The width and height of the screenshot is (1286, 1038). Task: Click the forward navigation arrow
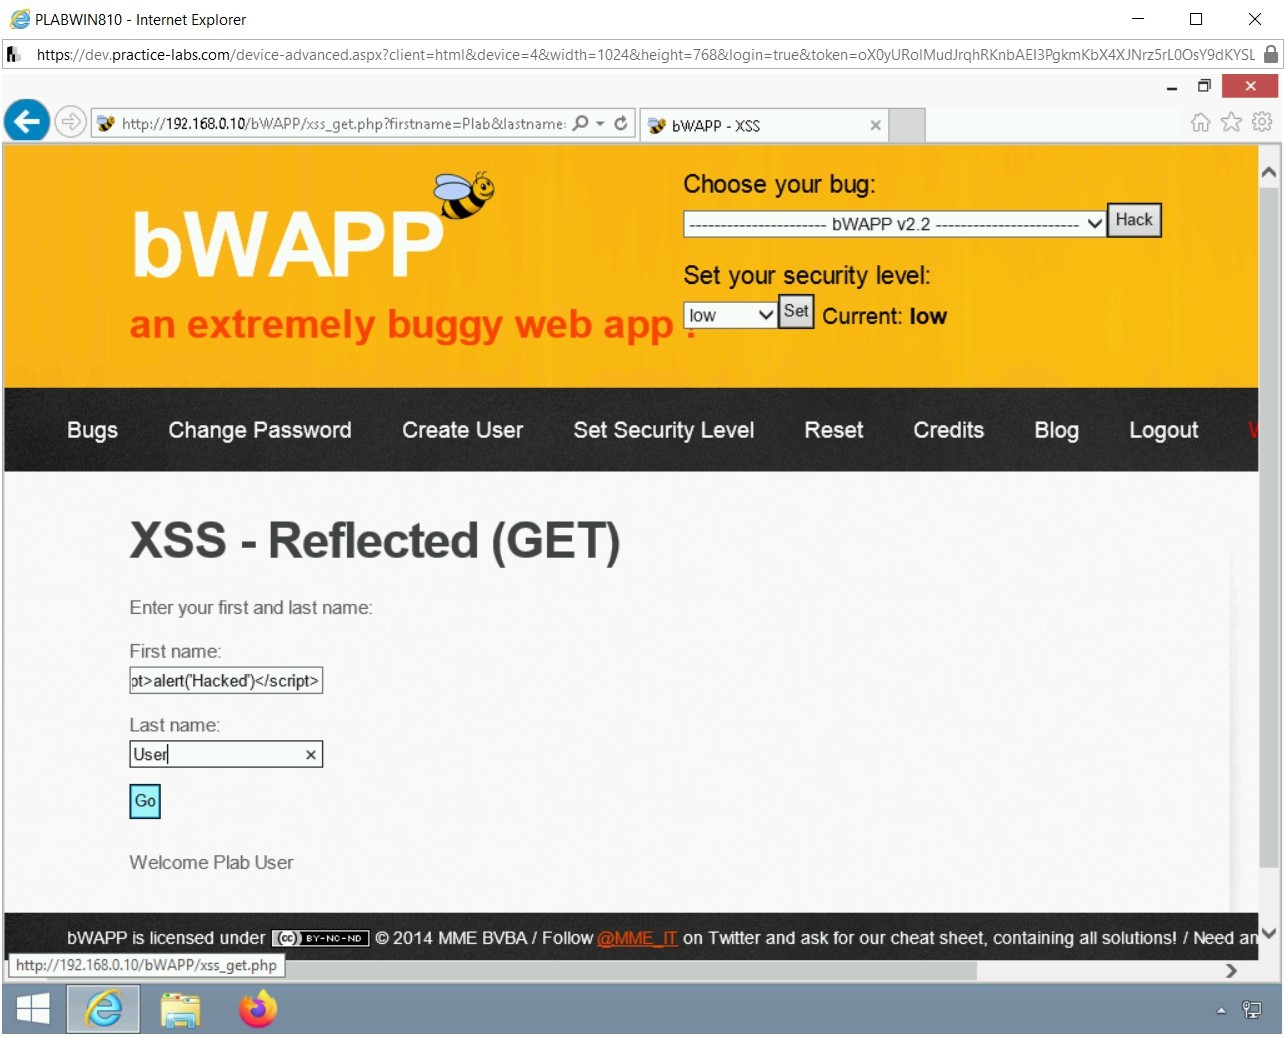coord(70,121)
